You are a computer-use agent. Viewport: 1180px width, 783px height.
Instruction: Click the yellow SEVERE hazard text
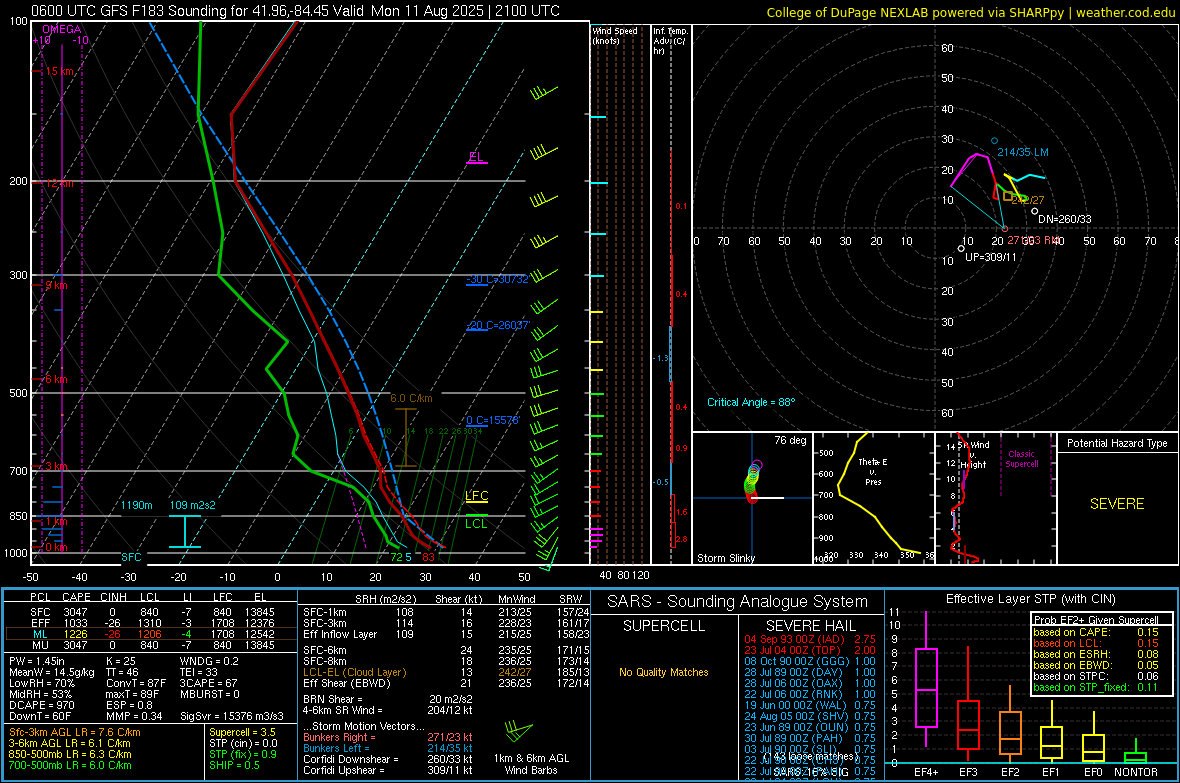1117,504
